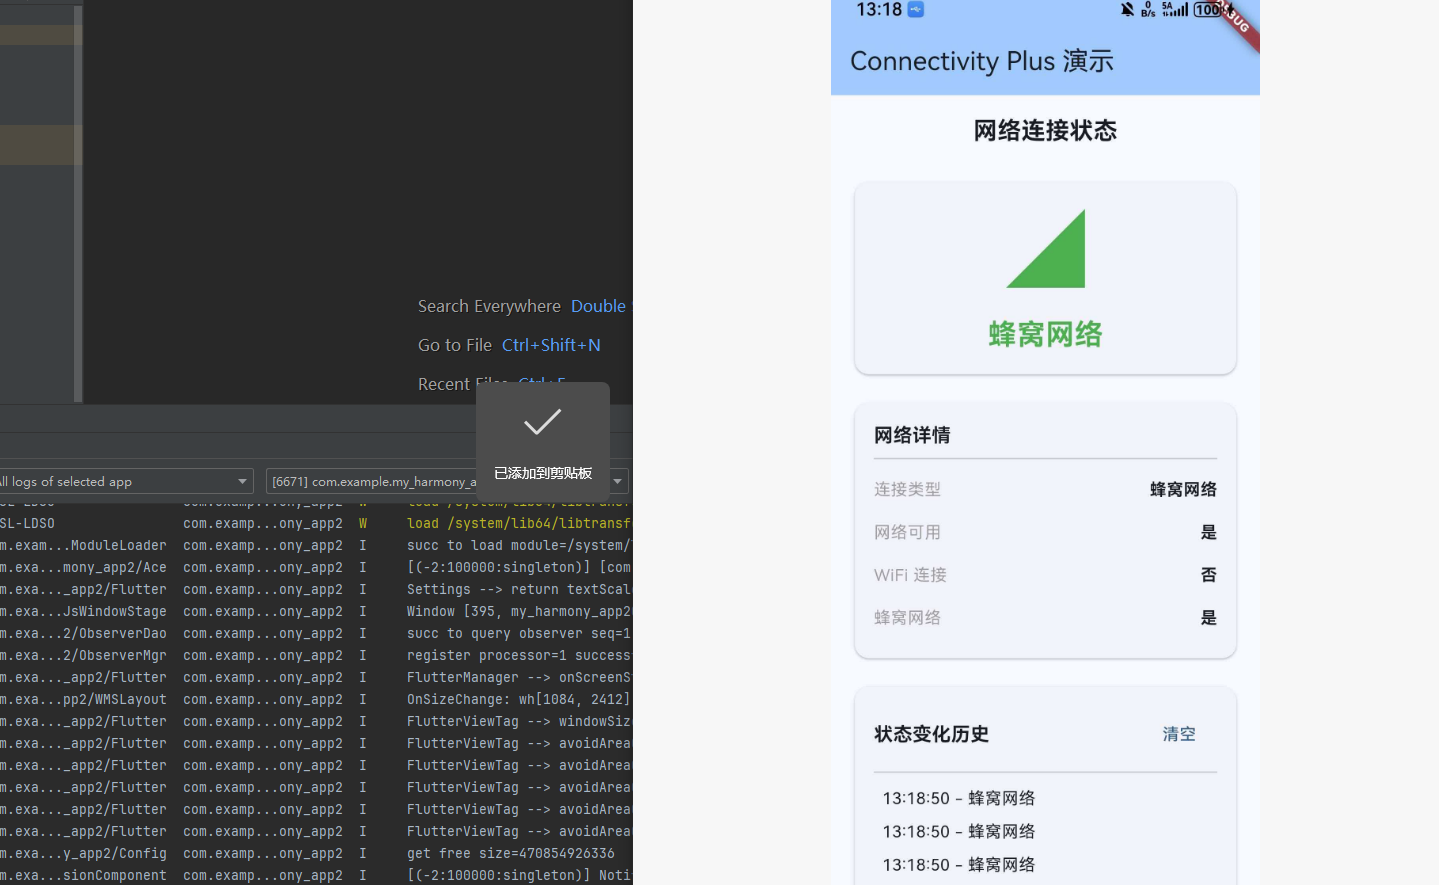Click the SL-LDSO tag in log table
This screenshot has height=885, width=1439.
pos(27,523)
